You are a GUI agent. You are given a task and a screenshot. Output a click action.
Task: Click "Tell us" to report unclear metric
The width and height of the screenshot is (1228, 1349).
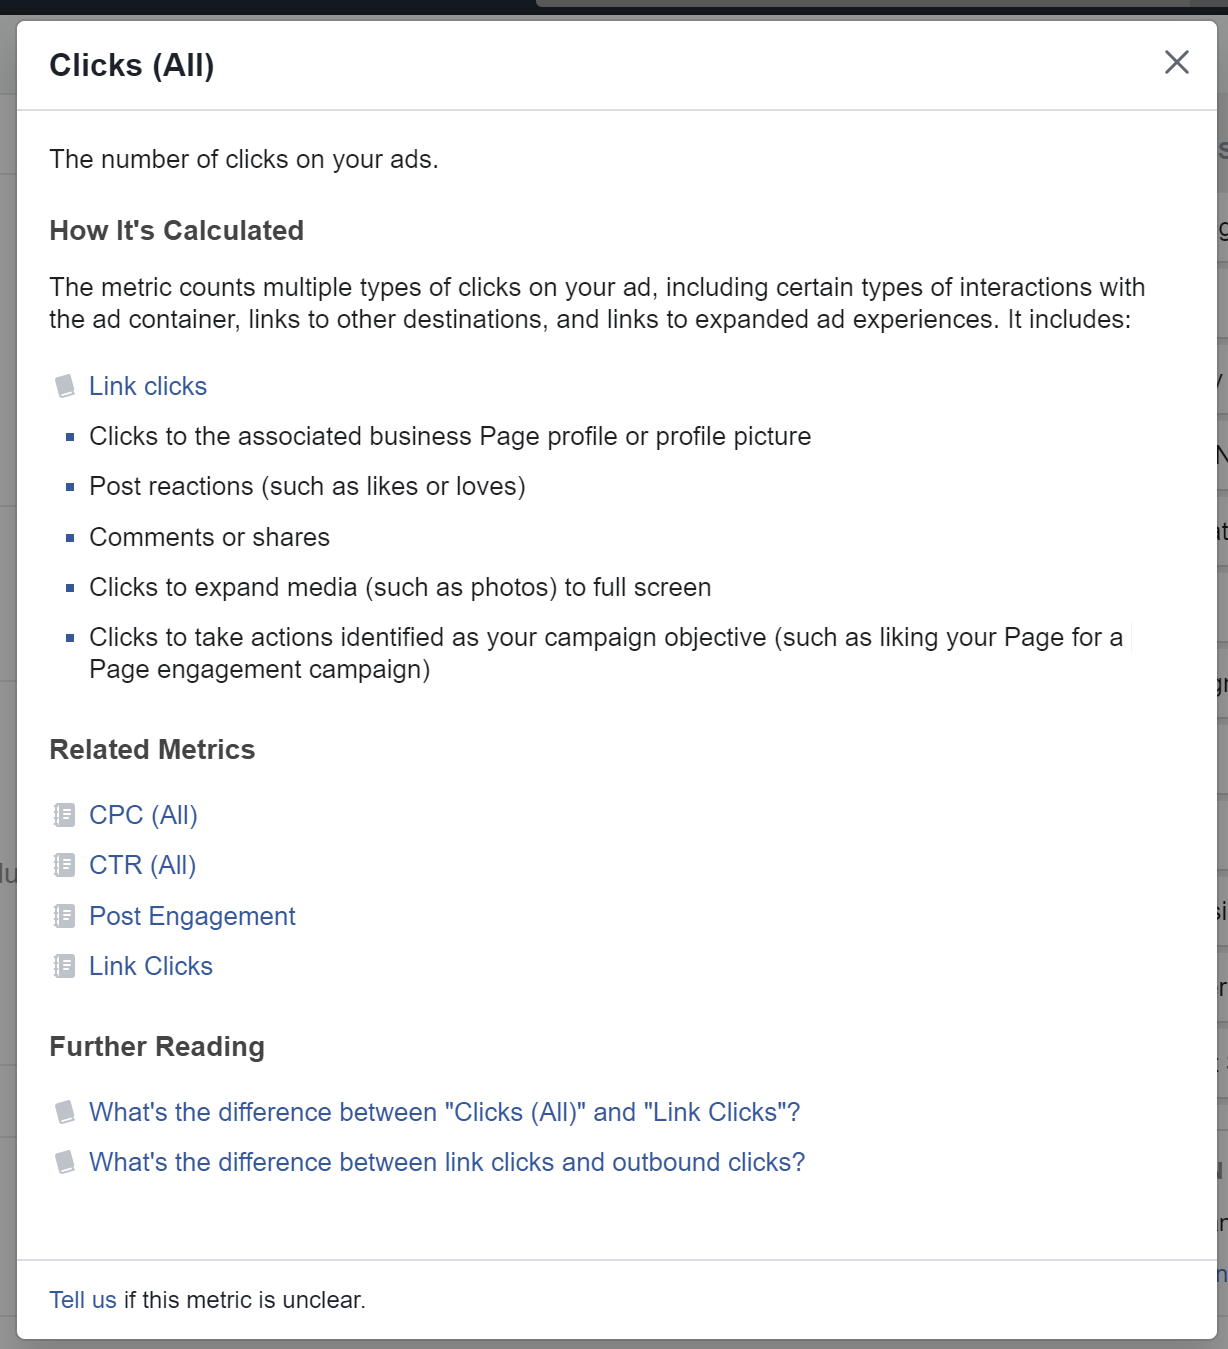click(82, 1299)
